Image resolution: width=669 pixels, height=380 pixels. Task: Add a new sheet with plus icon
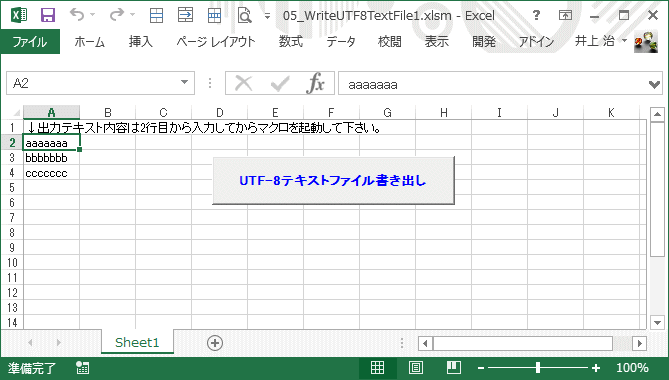click(215, 343)
